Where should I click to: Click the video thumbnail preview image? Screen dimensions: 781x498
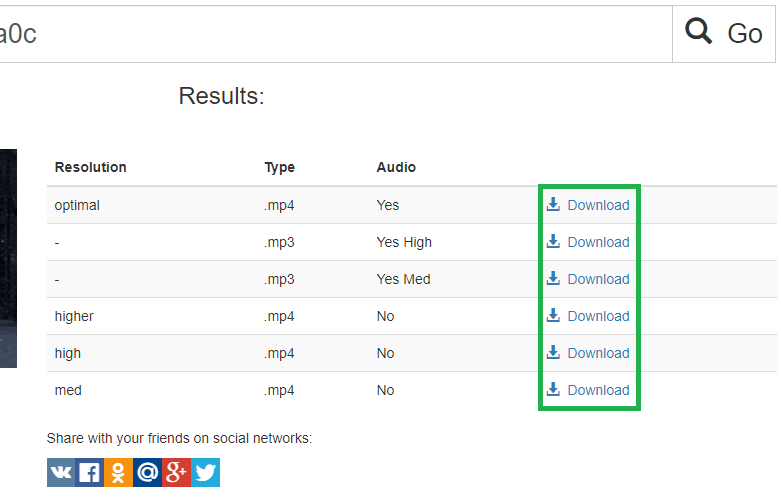tap(8, 258)
